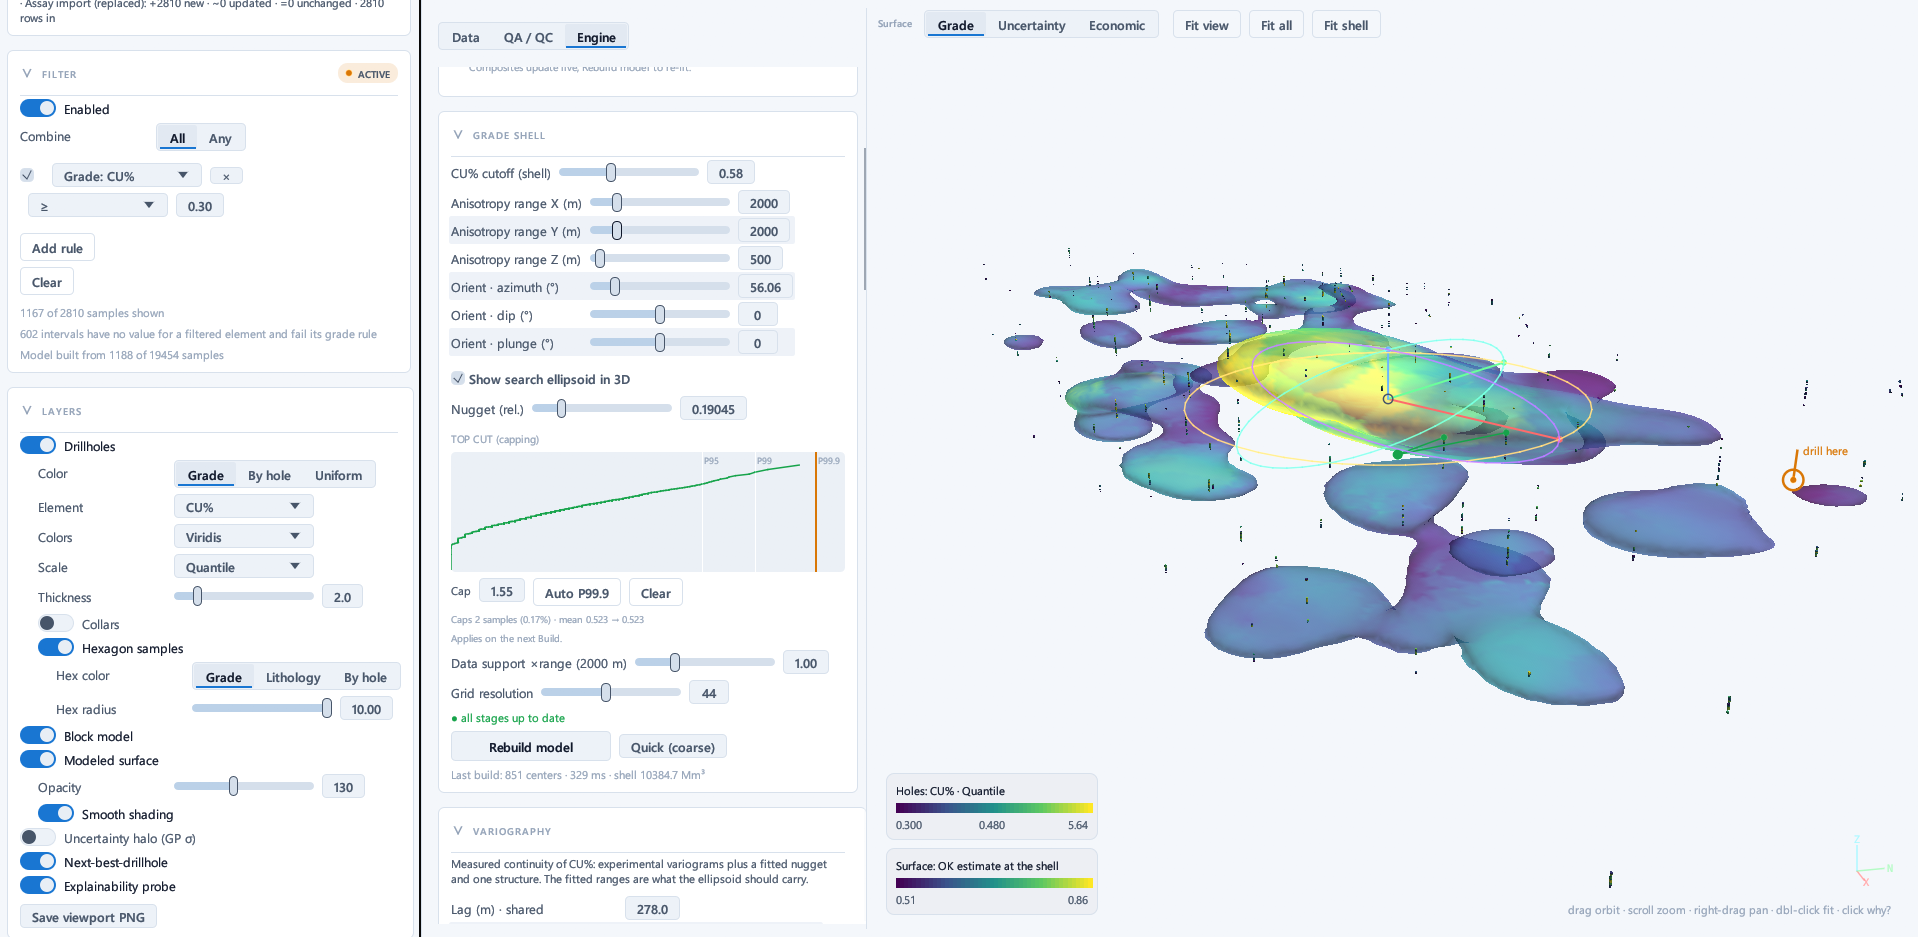The width and height of the screenshot is (1918, 937).
Task: Adjust the Hex radius slider
Action: (262, 709)
